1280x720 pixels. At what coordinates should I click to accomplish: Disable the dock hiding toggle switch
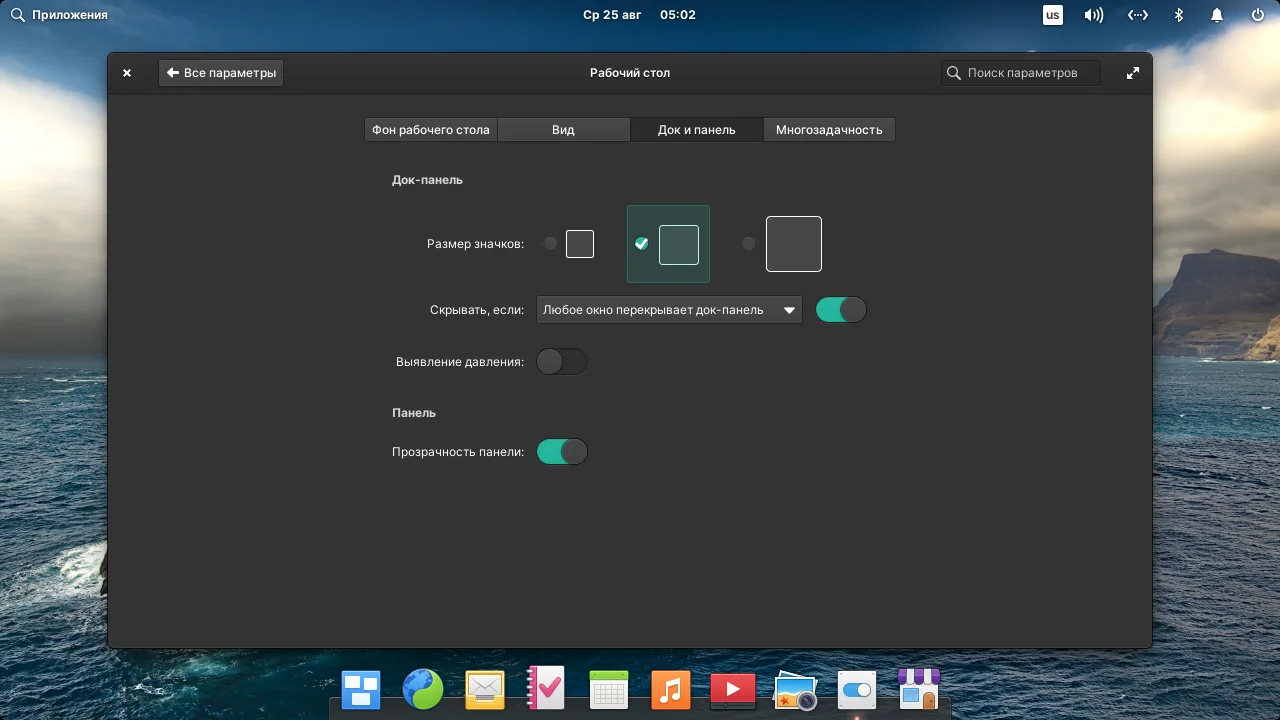click(840, 309)
